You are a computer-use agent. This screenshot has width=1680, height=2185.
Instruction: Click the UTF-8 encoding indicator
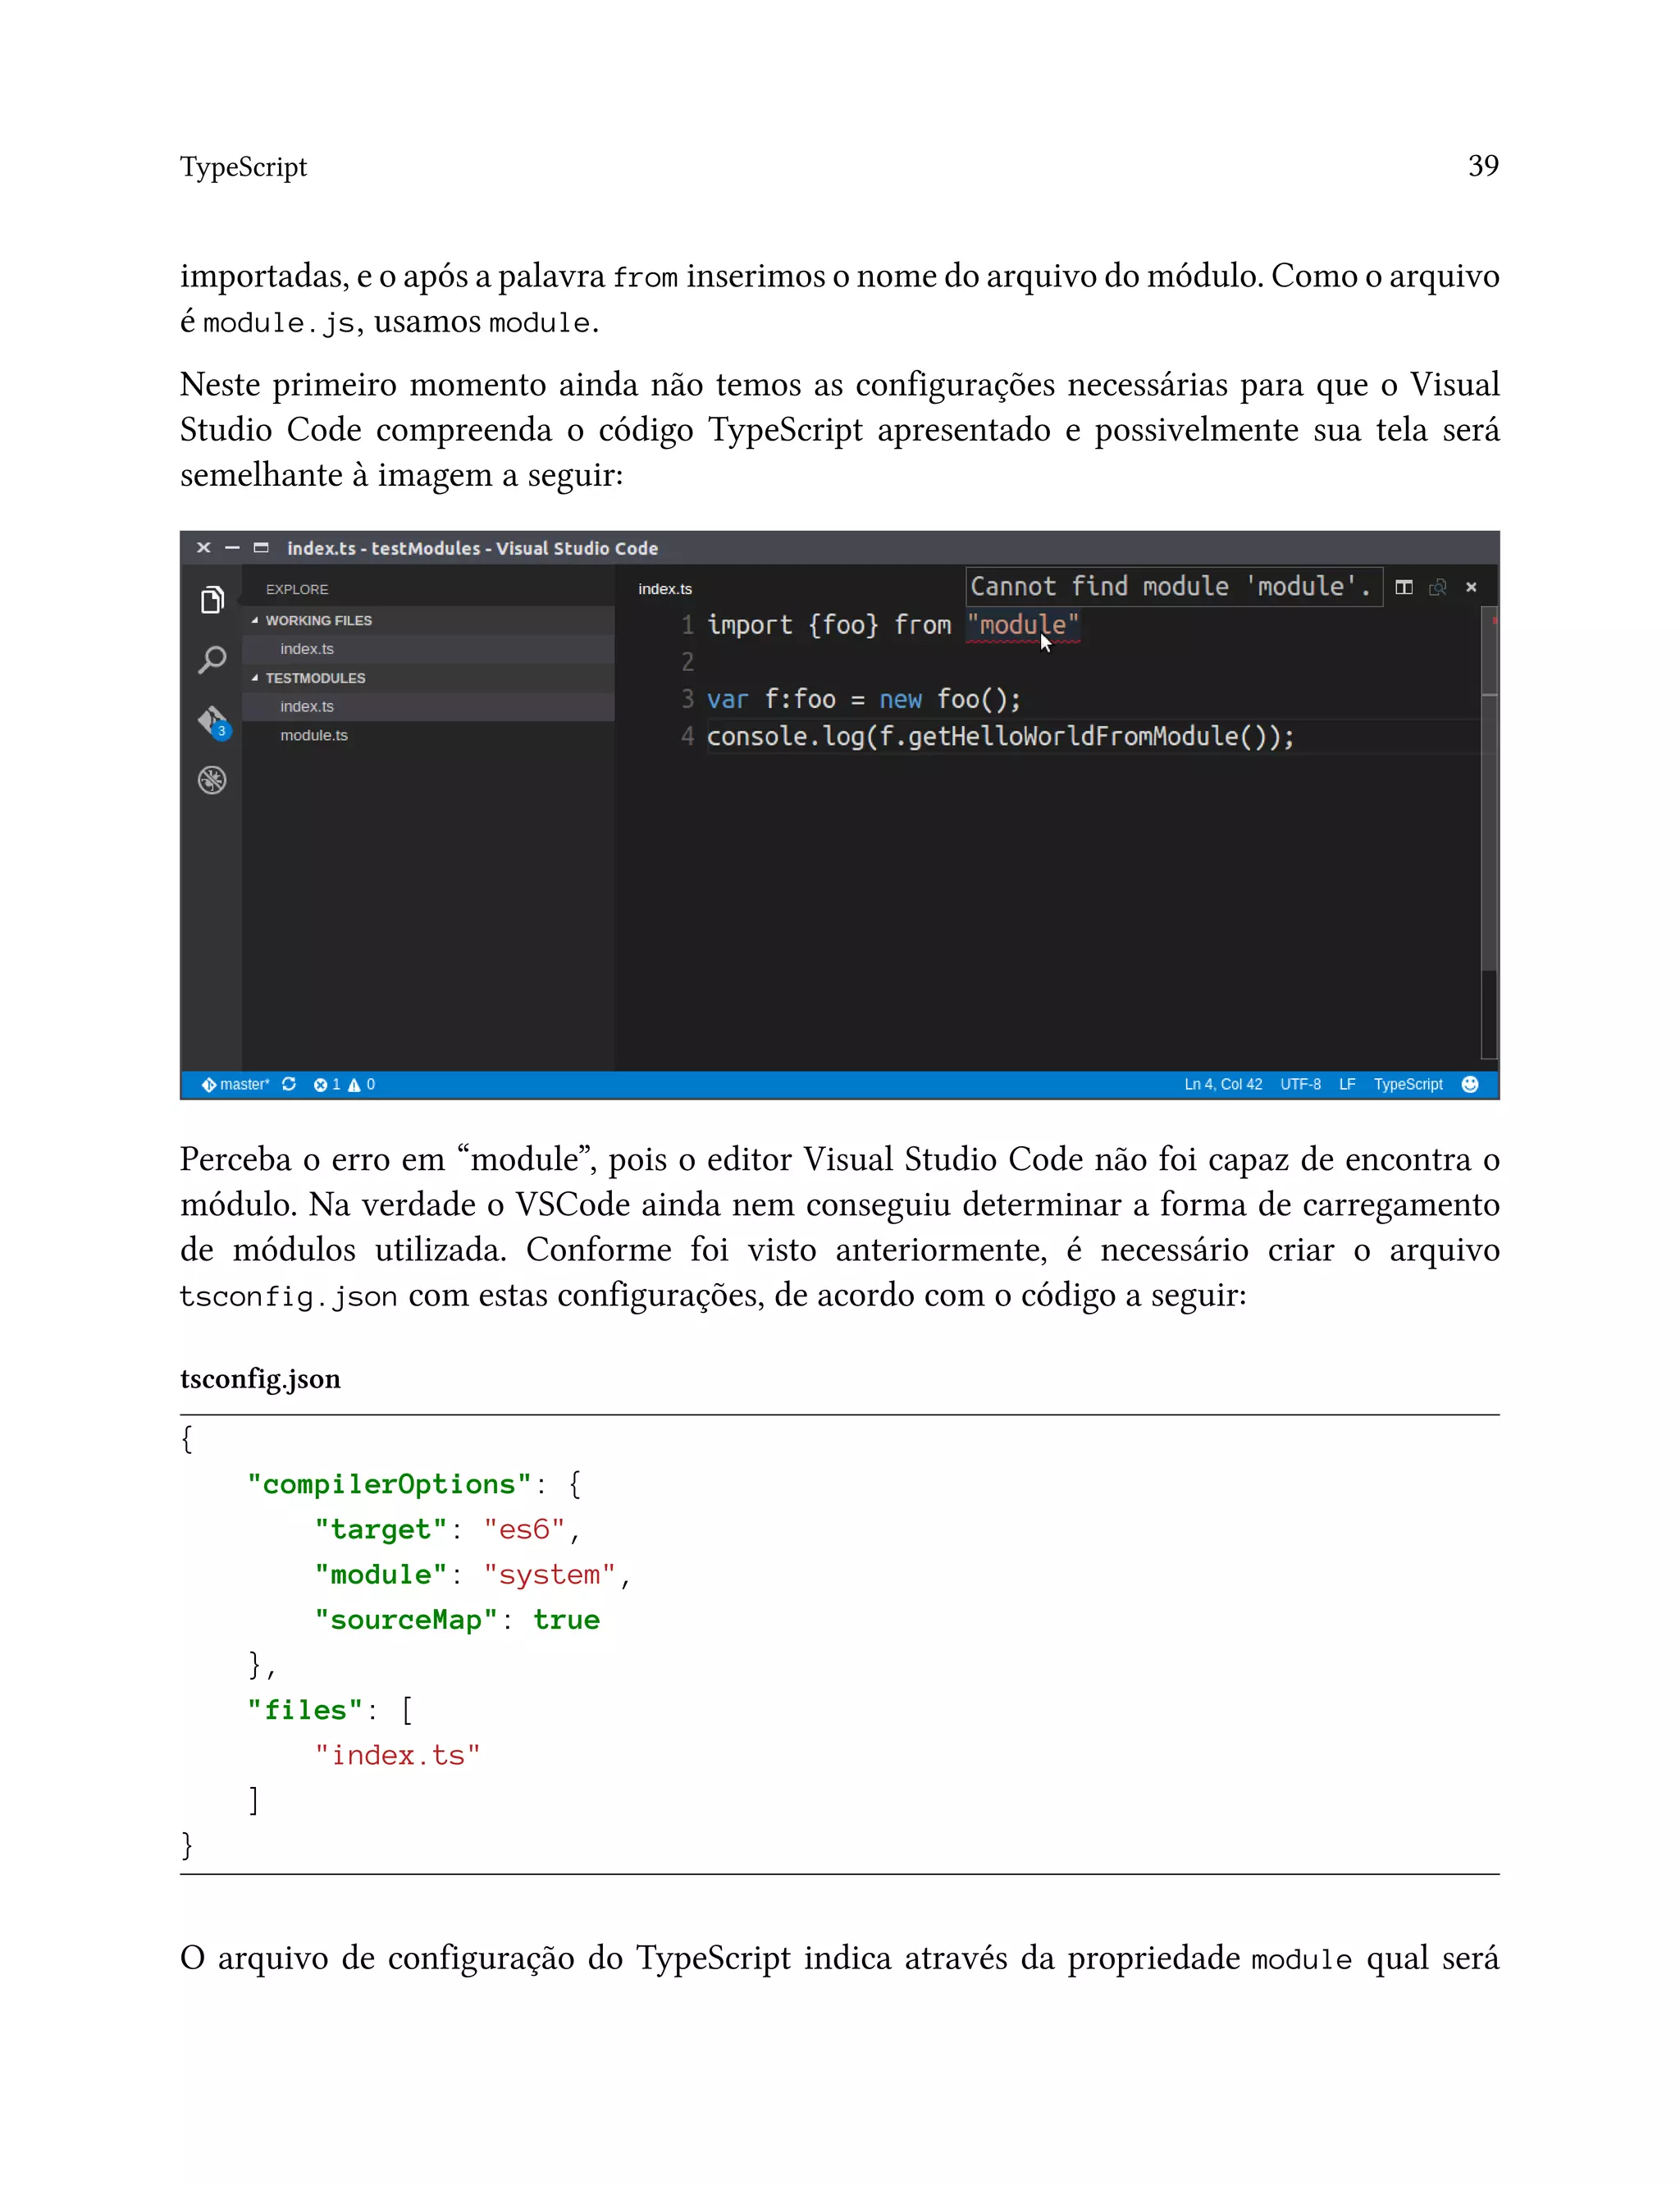pos(1300,1084)
